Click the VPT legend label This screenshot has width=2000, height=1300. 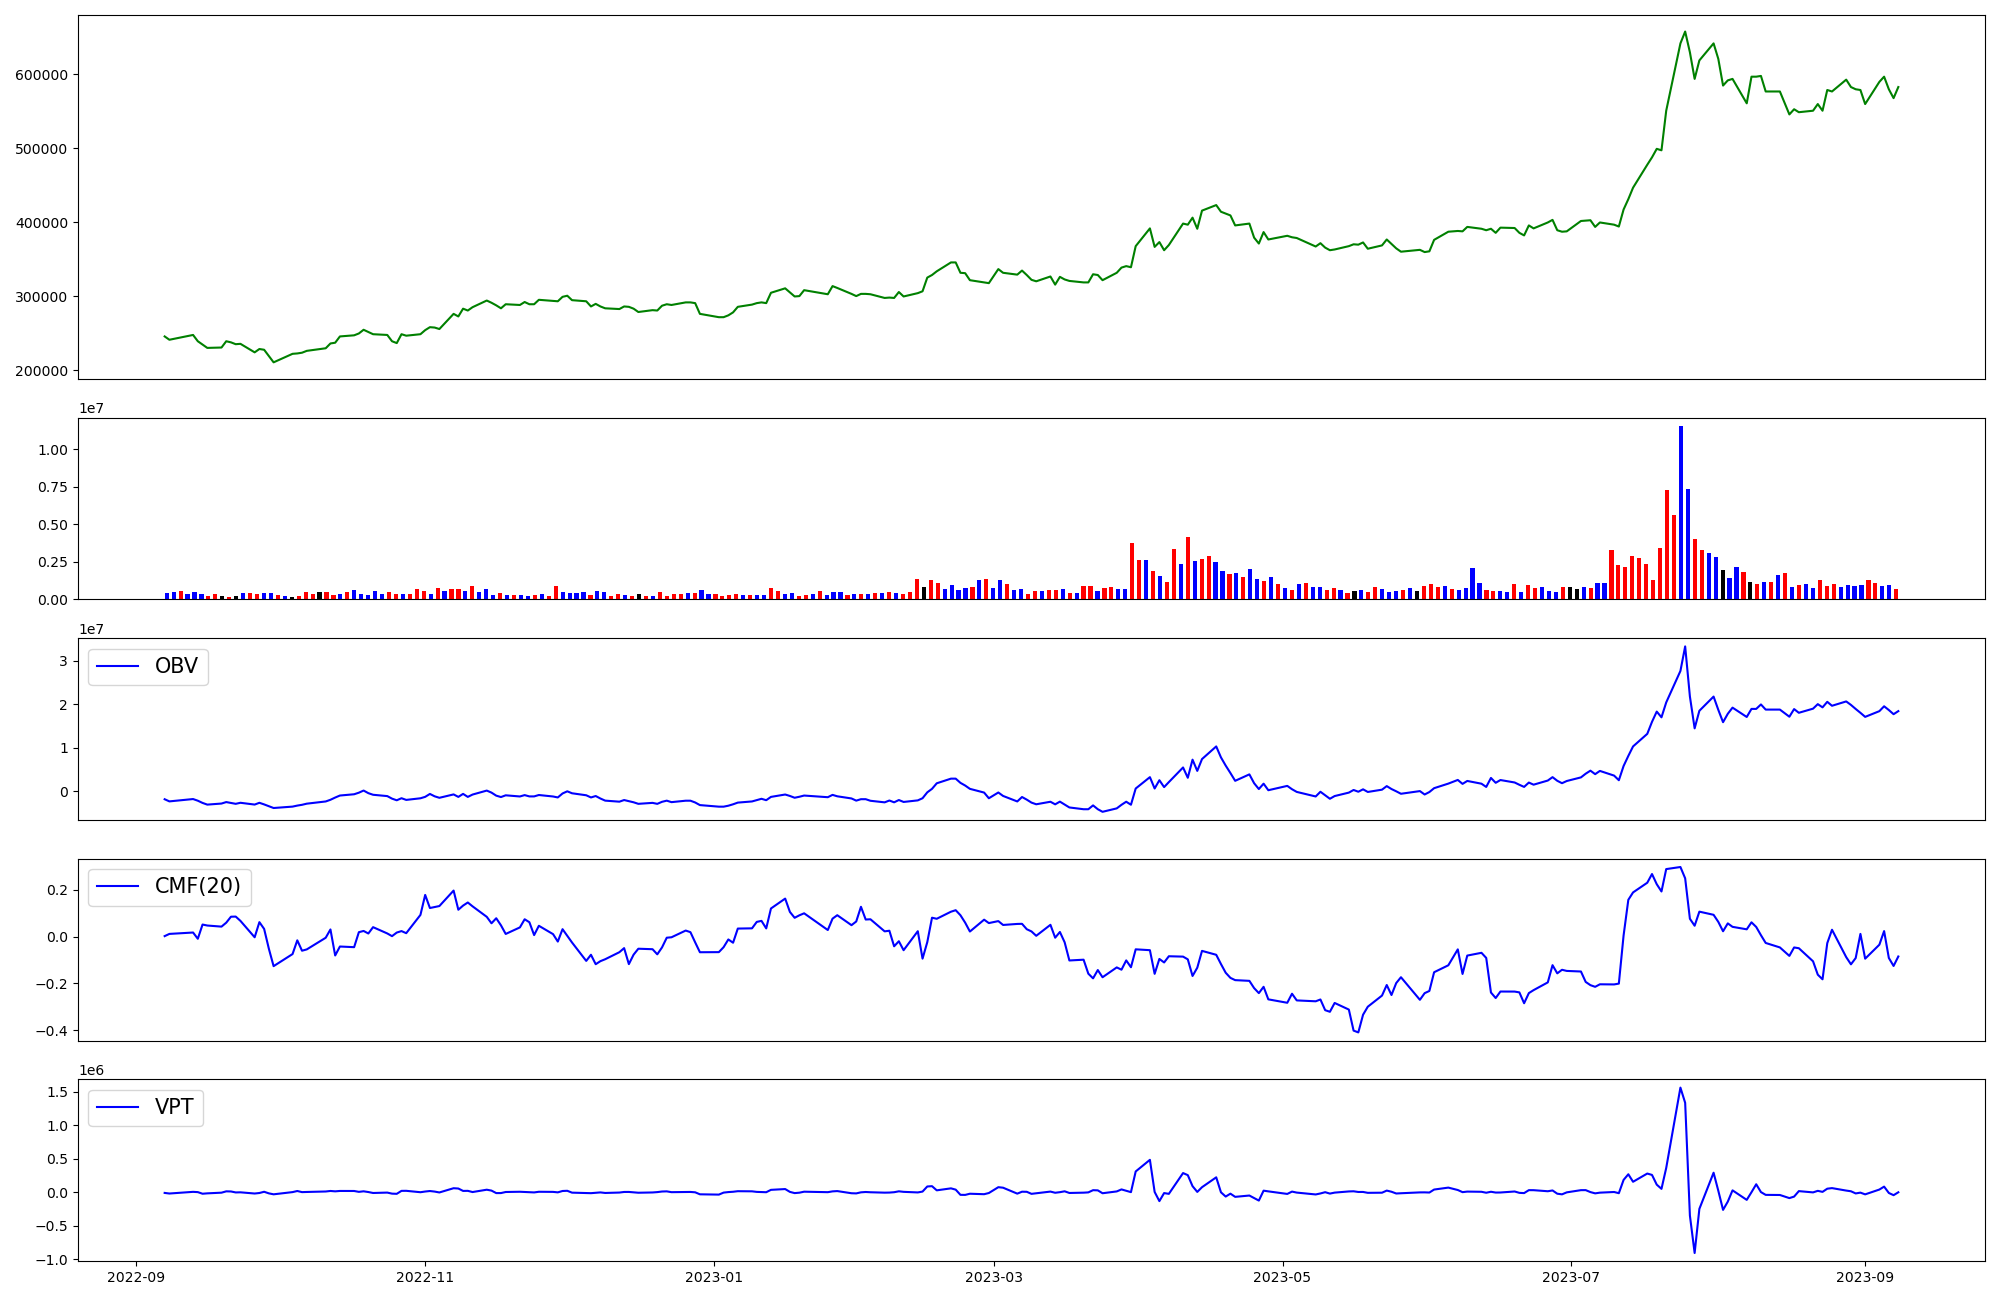(x=174, y=1107)
